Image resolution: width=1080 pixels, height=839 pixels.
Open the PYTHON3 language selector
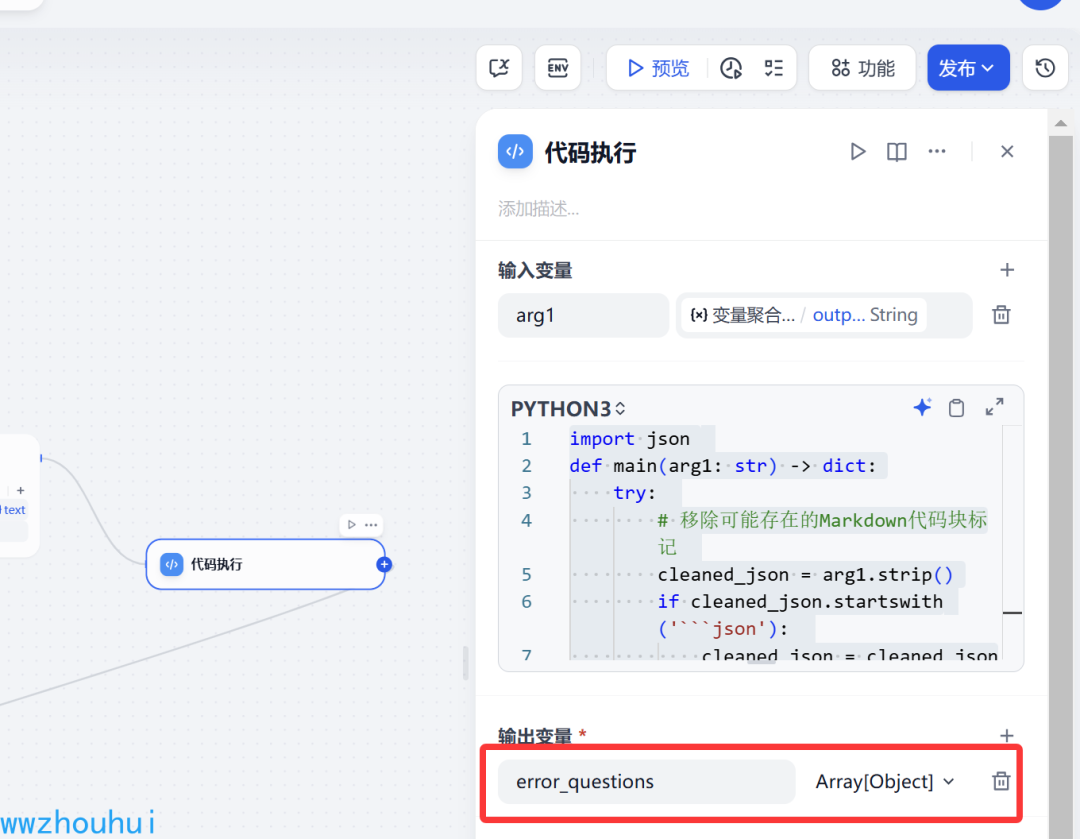568,408
